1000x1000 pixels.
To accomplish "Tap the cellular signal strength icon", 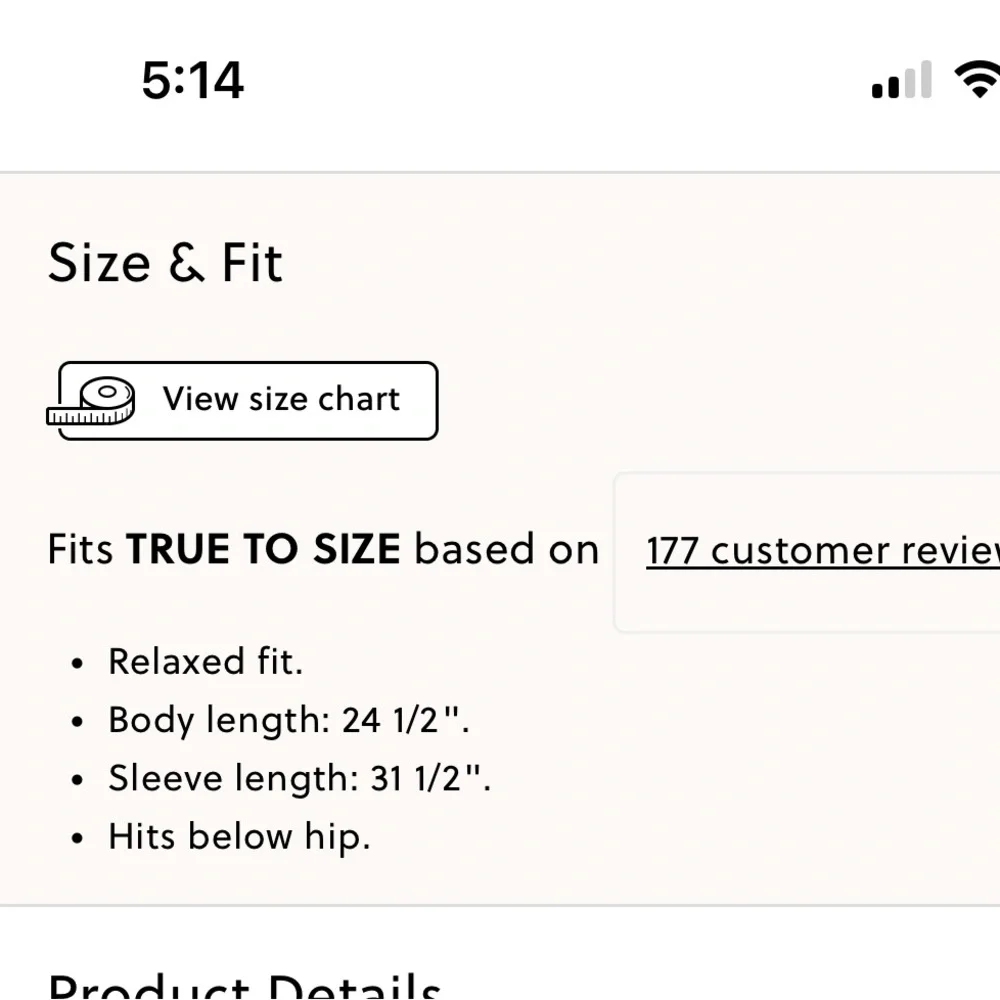I will 902,80.
